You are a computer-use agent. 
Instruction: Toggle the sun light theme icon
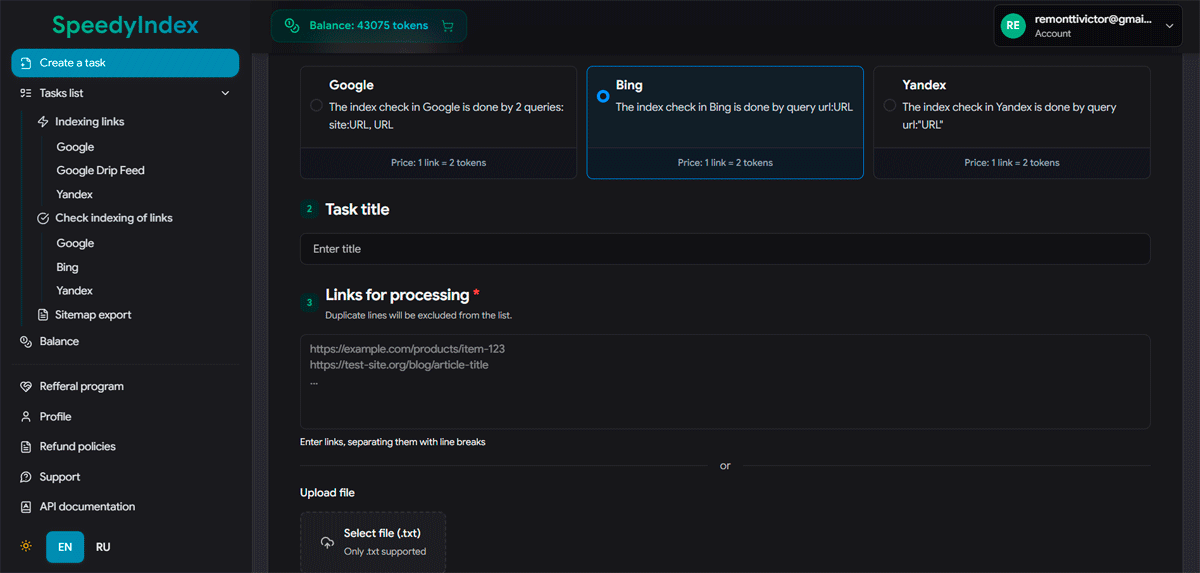click(x=26, y=547)
